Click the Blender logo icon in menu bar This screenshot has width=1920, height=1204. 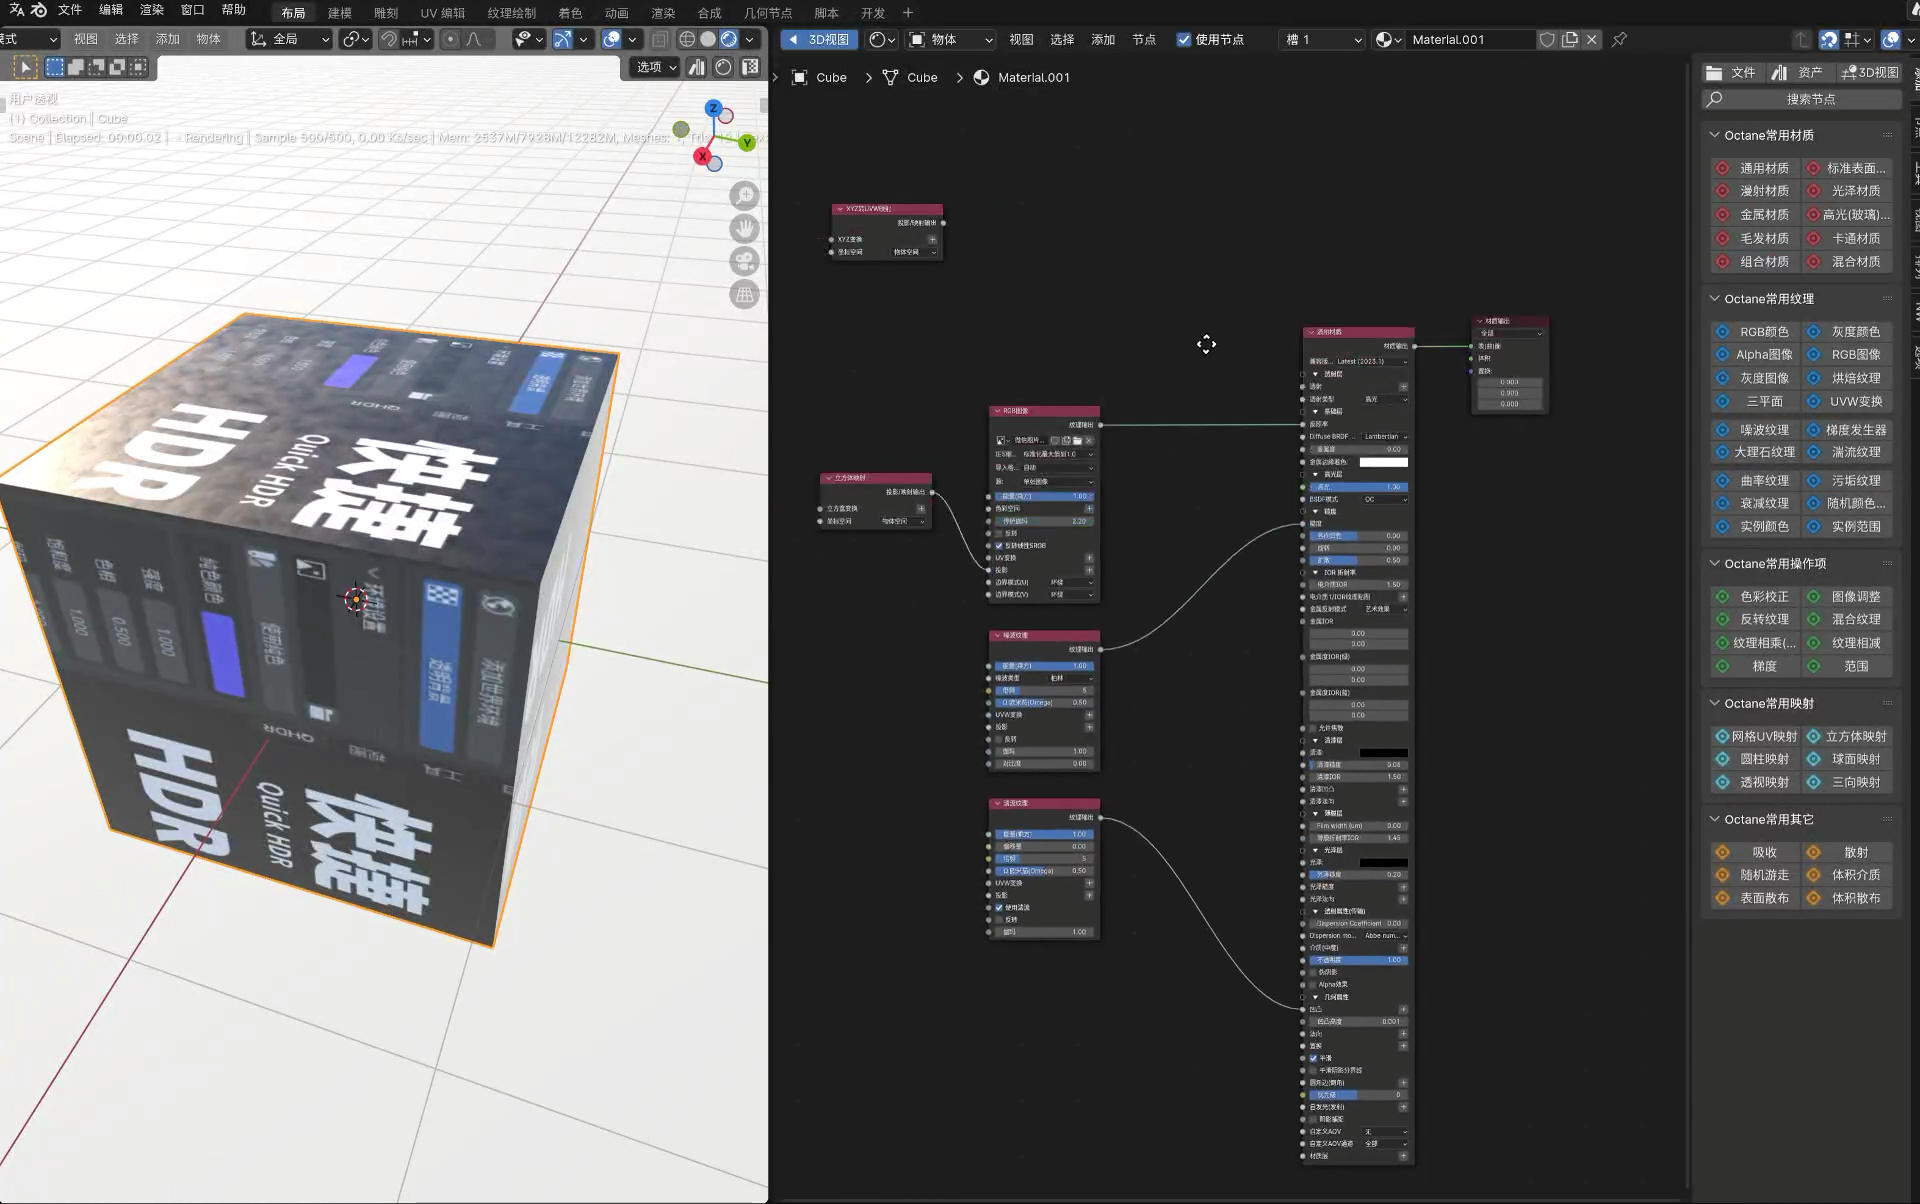coord(38,10)
